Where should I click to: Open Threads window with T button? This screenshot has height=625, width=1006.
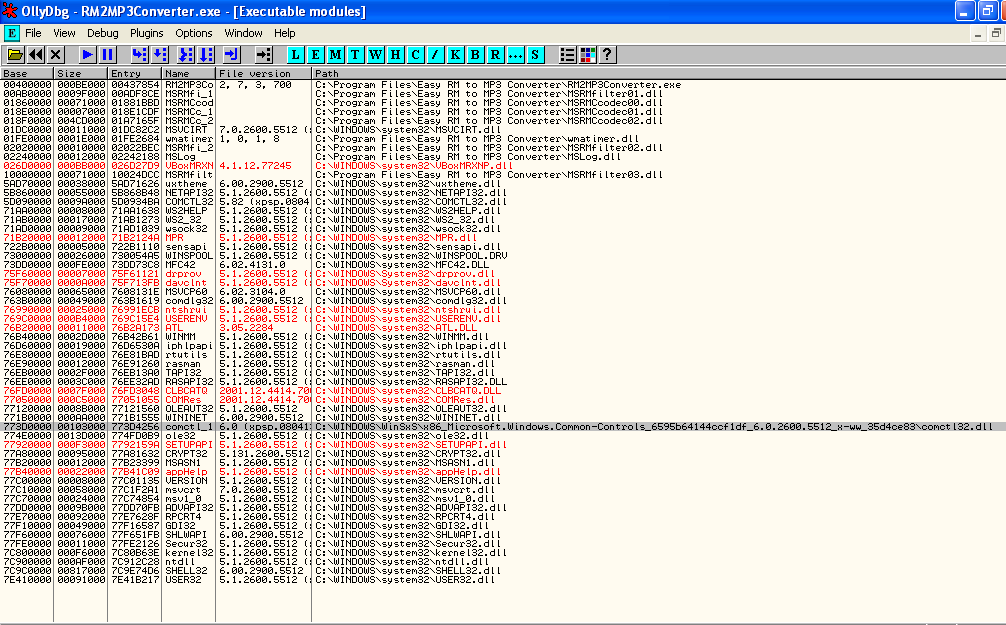pyautogui.click(x=355, y=55)
